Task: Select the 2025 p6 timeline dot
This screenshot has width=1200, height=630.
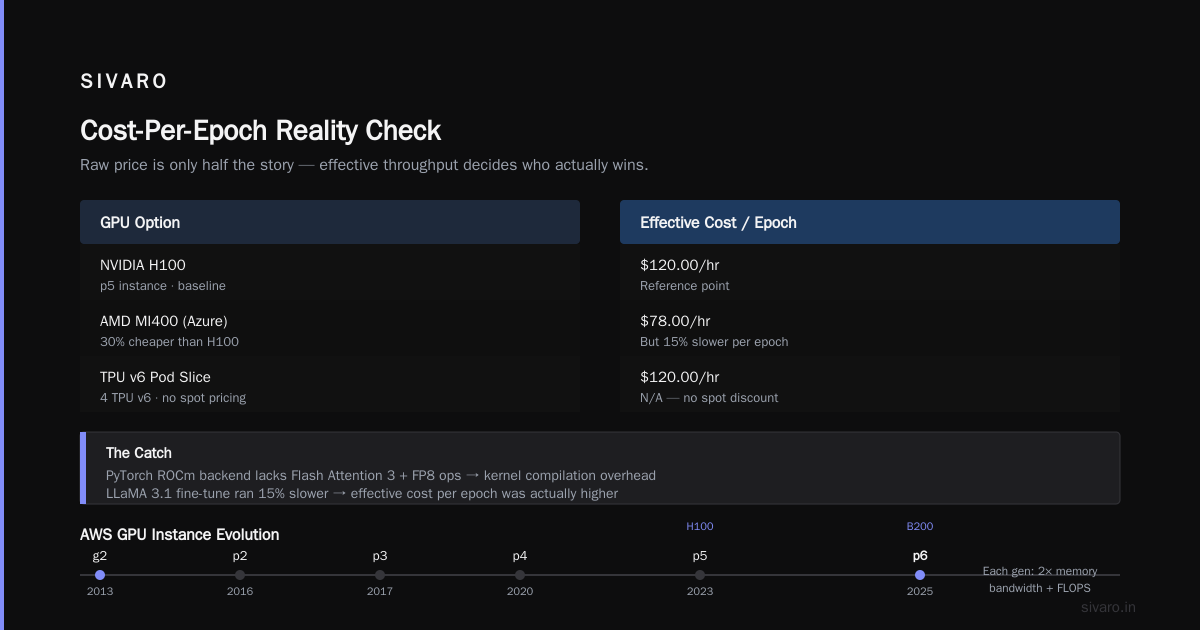Action: click(x=920, y=575)
